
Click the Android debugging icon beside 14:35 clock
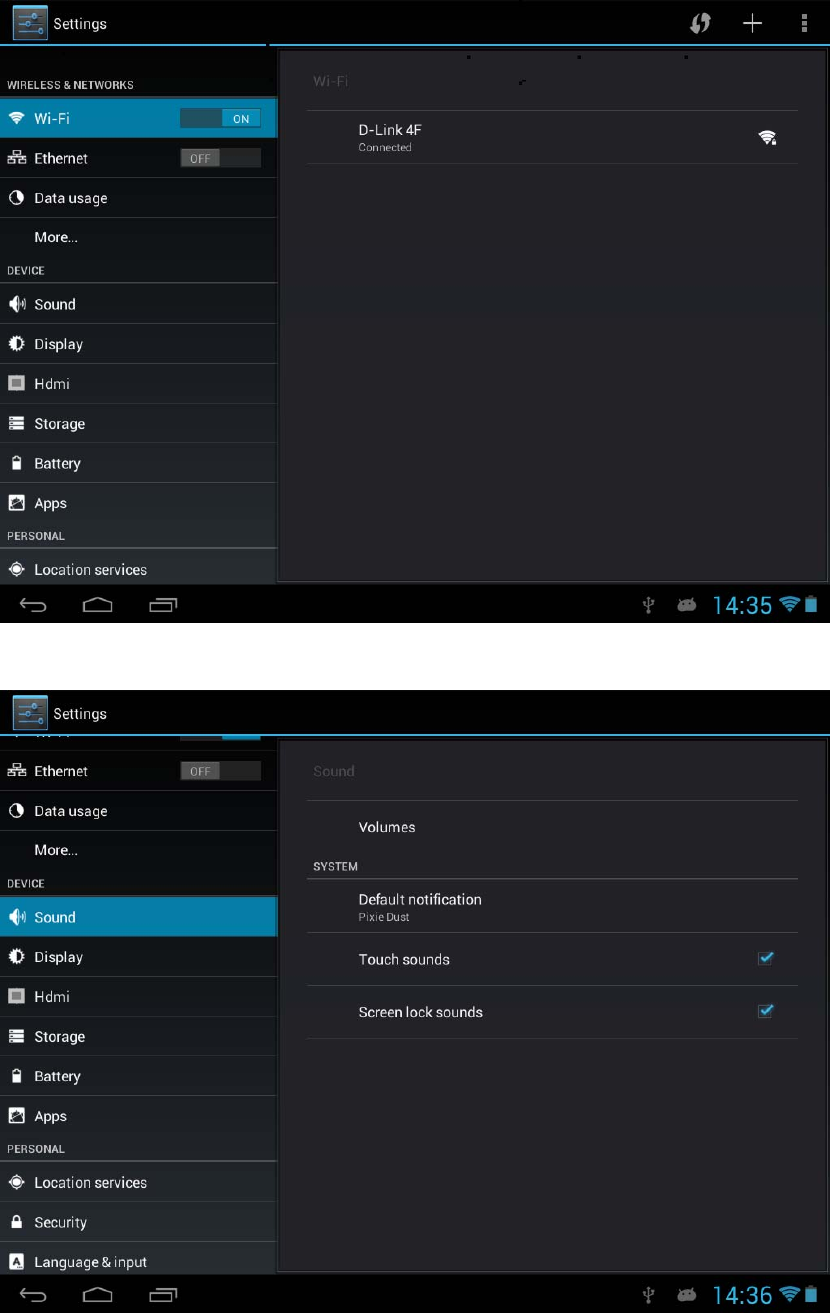(x=687, y=605)
